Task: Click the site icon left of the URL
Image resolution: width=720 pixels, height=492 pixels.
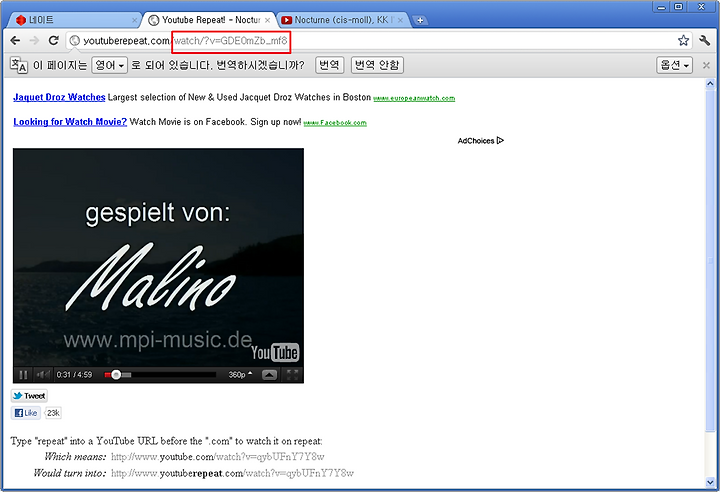Action: (74, 40)
